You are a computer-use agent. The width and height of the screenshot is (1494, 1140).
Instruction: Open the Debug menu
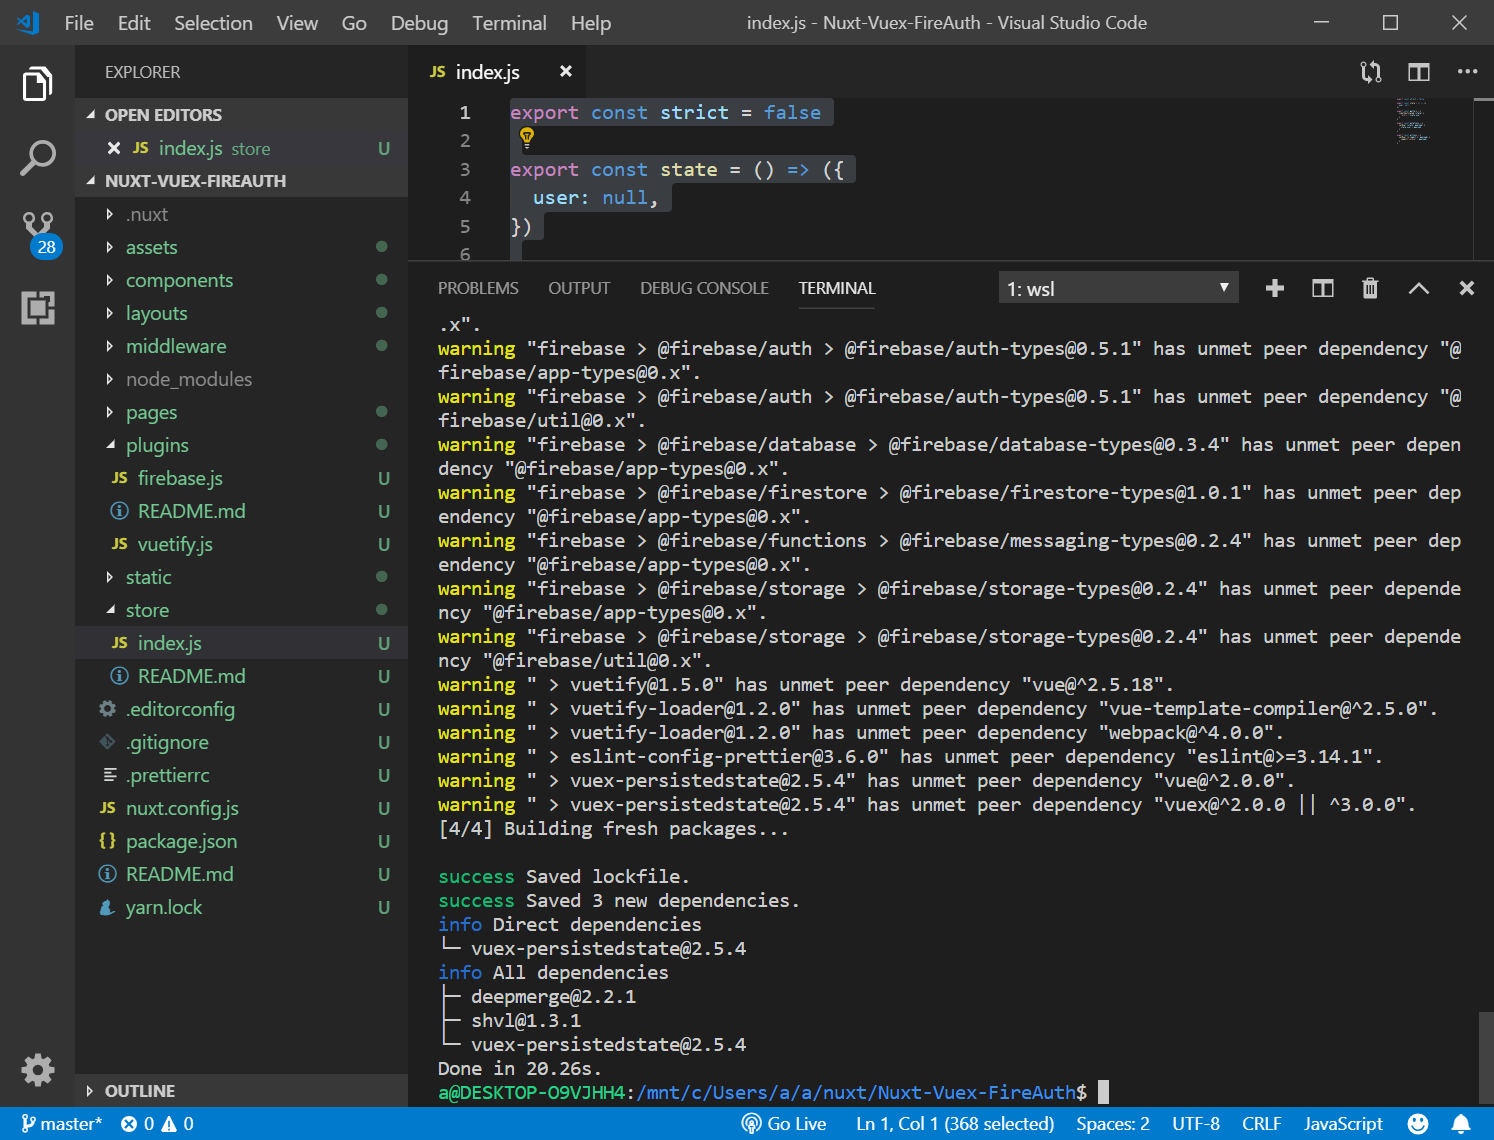[x=419, y=23]
